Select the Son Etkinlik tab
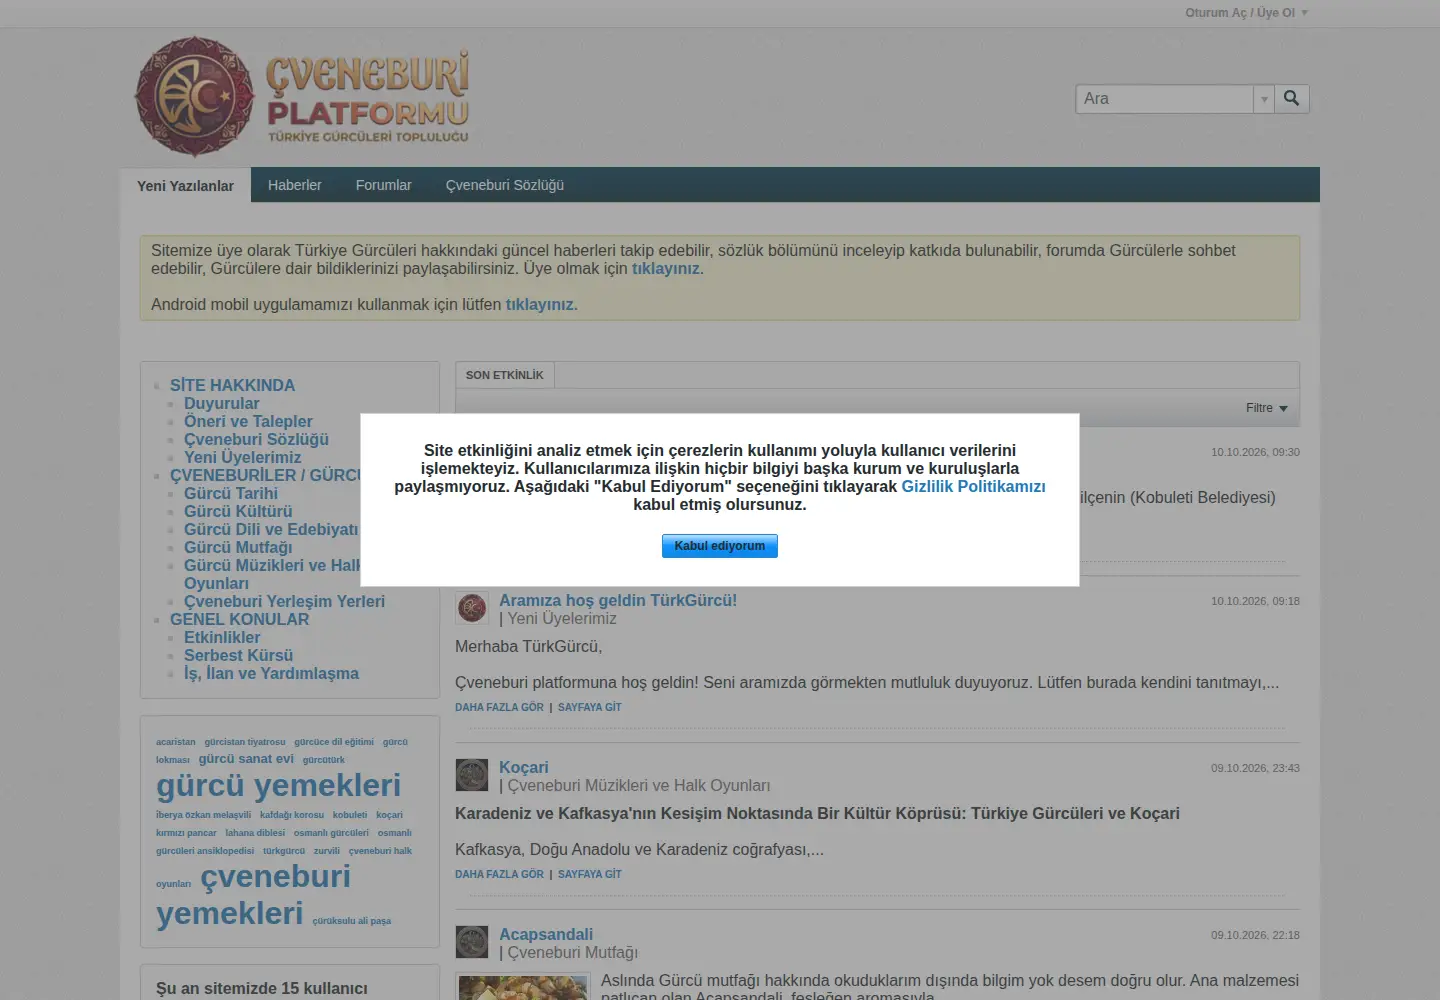The image size is (1440, 1000). click(505, 375)
